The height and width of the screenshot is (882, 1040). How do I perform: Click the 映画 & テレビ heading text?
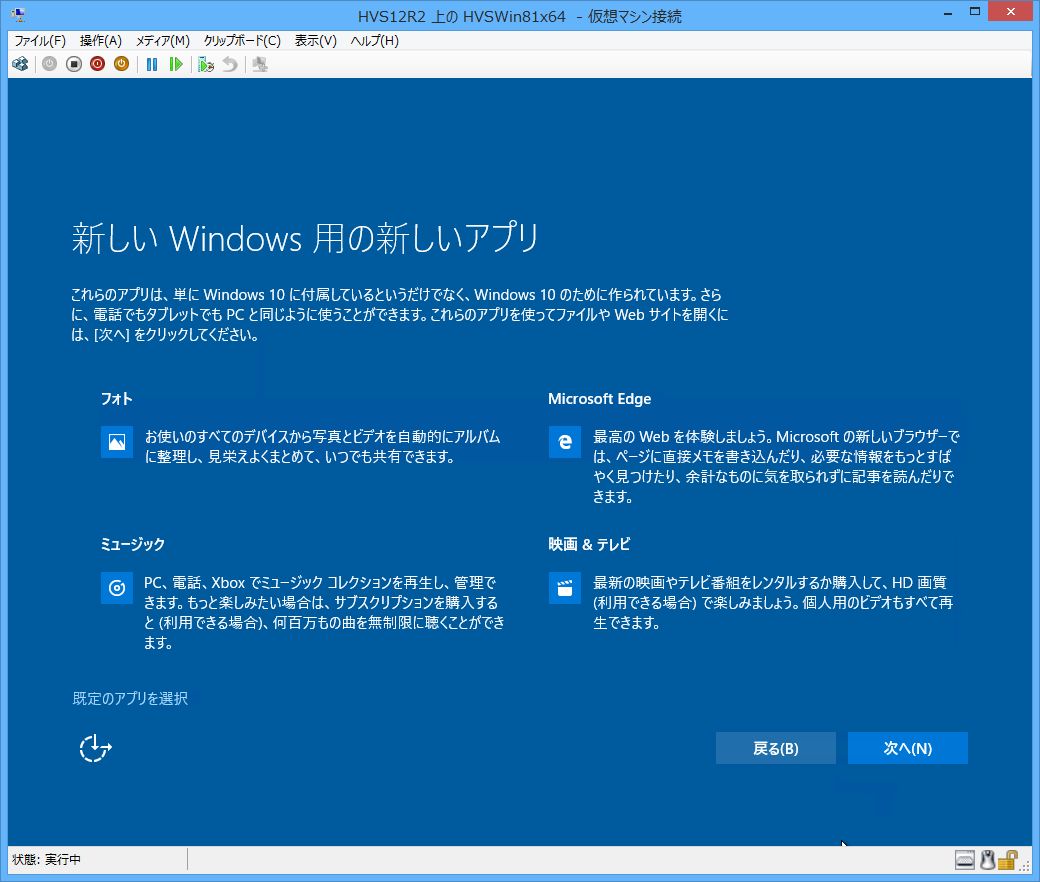(x=589, y=544)
